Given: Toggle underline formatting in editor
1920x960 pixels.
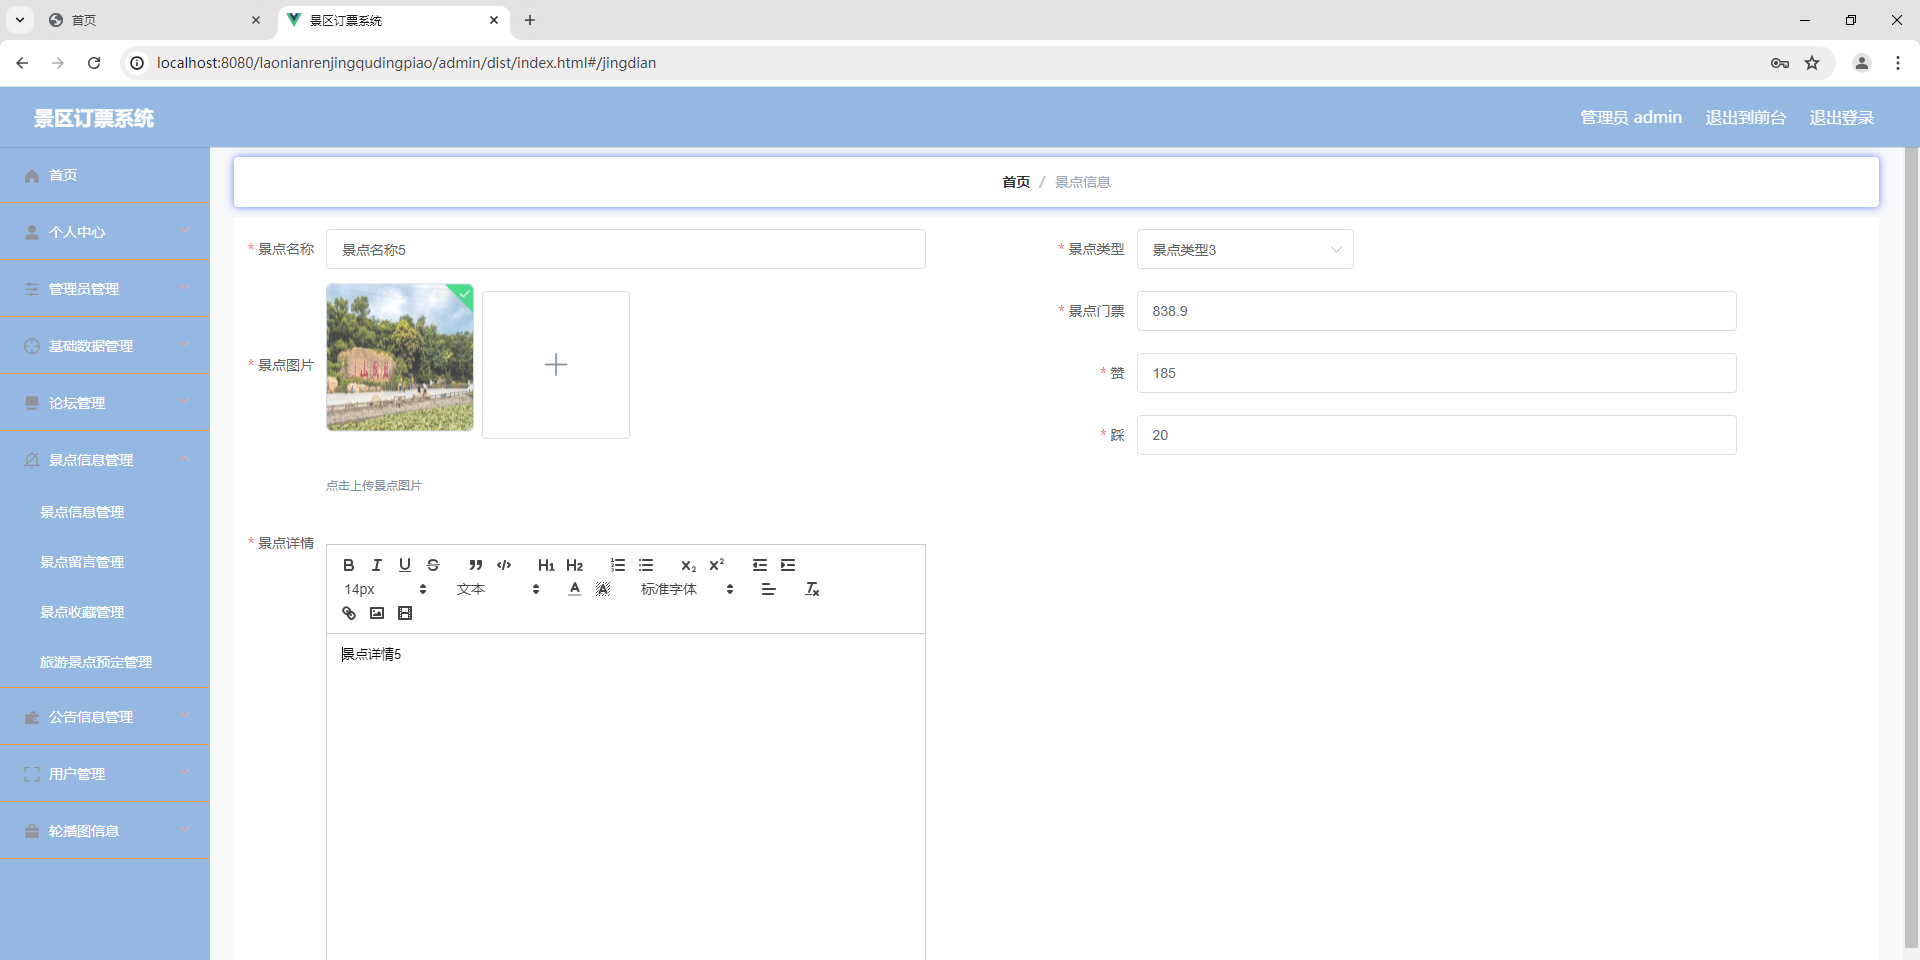Looking at the screenshot, I should pyautogui.click(x=405, y=565).
